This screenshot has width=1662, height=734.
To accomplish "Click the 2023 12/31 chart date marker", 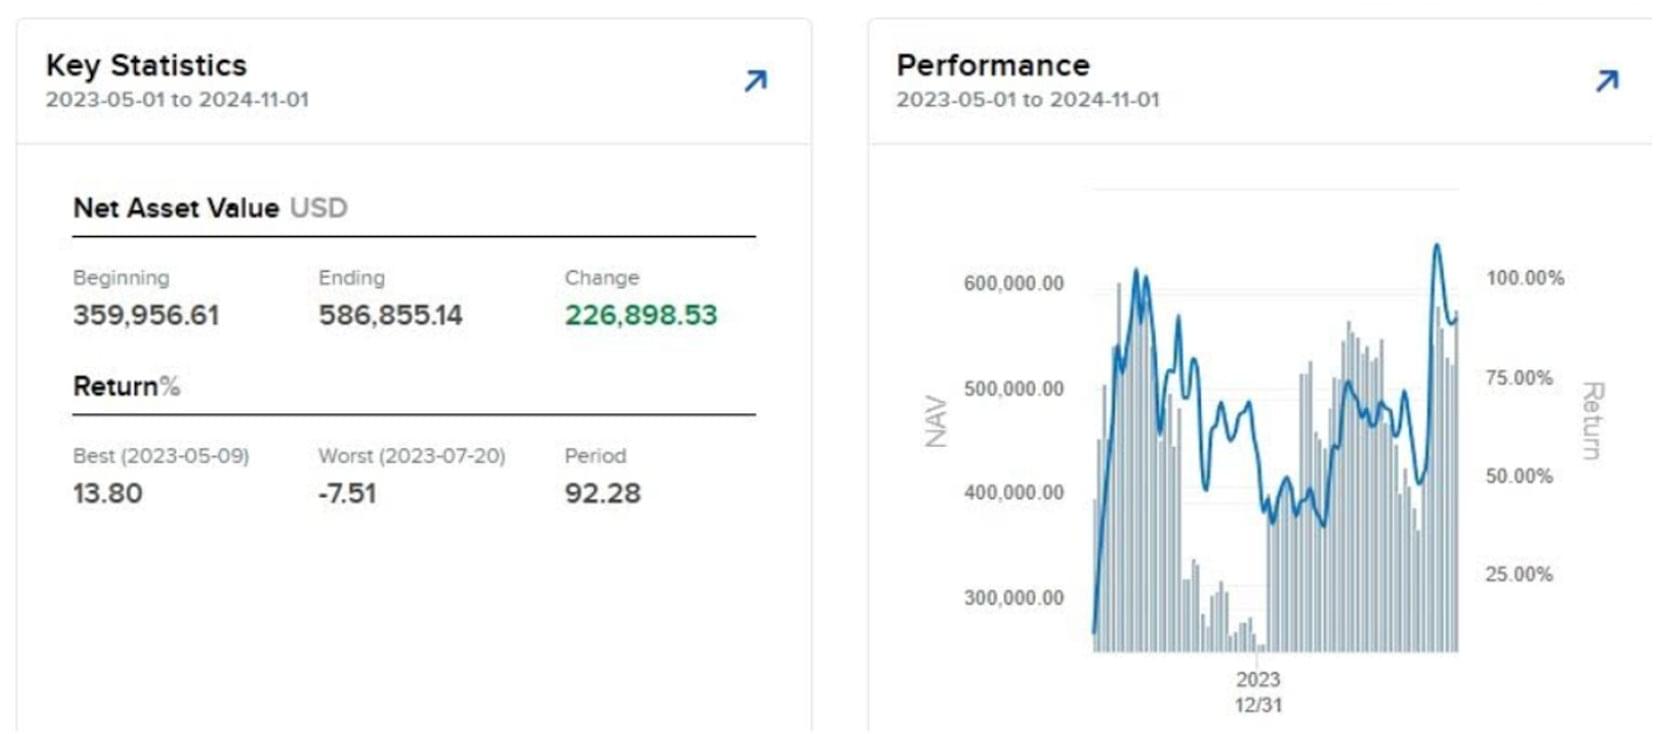I will (1257, 691).
